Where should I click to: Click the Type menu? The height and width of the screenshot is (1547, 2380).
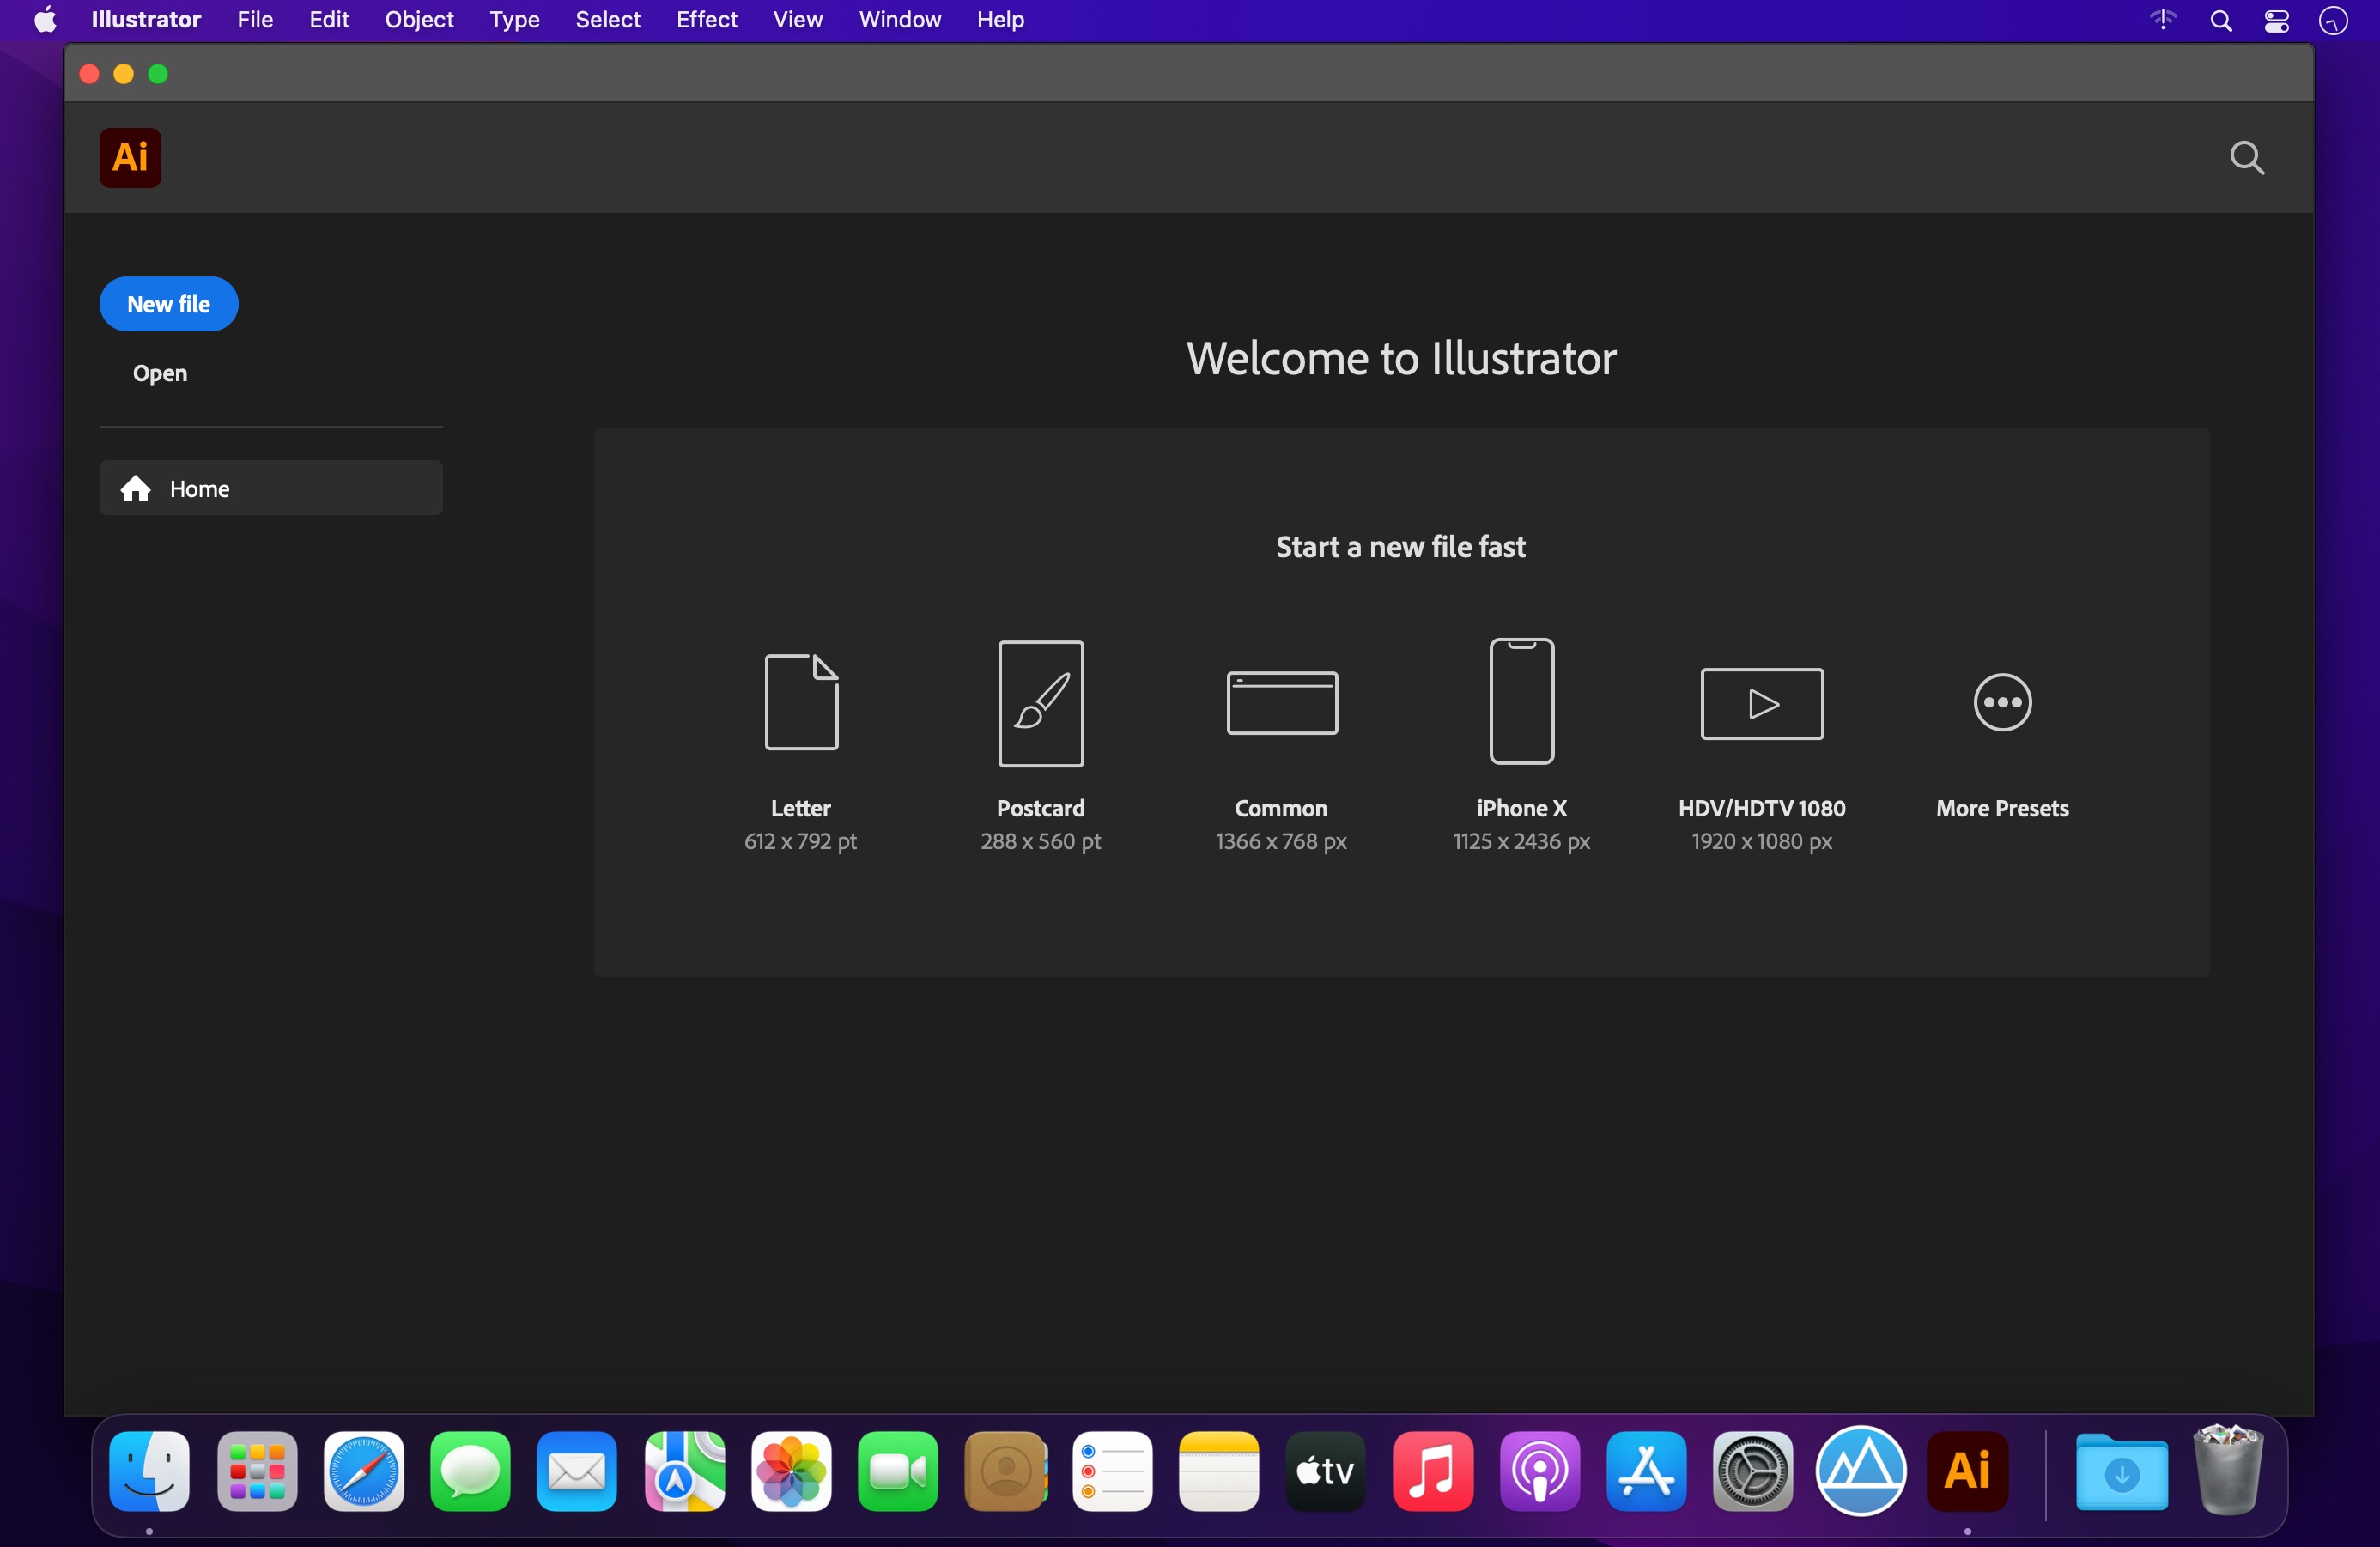point(513,19)
